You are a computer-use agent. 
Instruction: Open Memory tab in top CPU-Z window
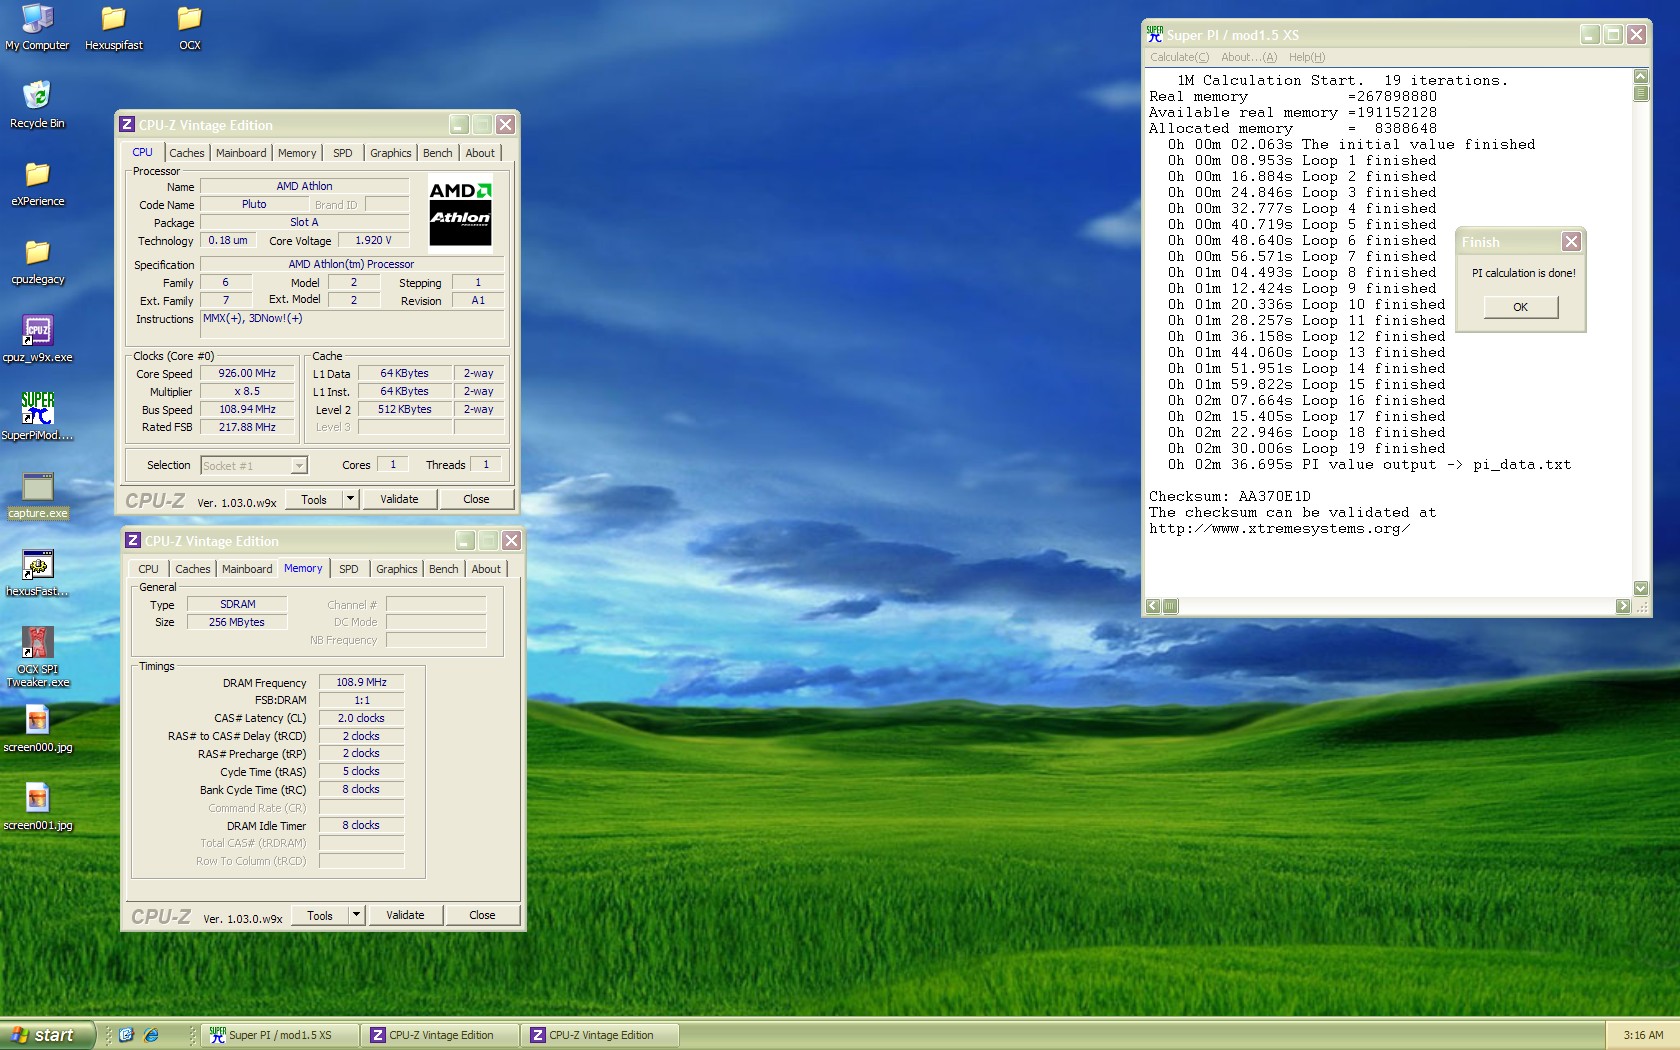coord(297,153)
